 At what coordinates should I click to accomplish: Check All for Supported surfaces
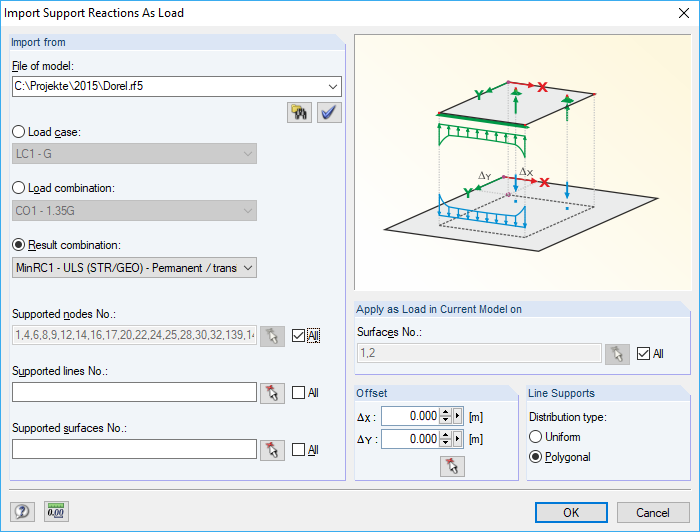(x=298, y=450)
